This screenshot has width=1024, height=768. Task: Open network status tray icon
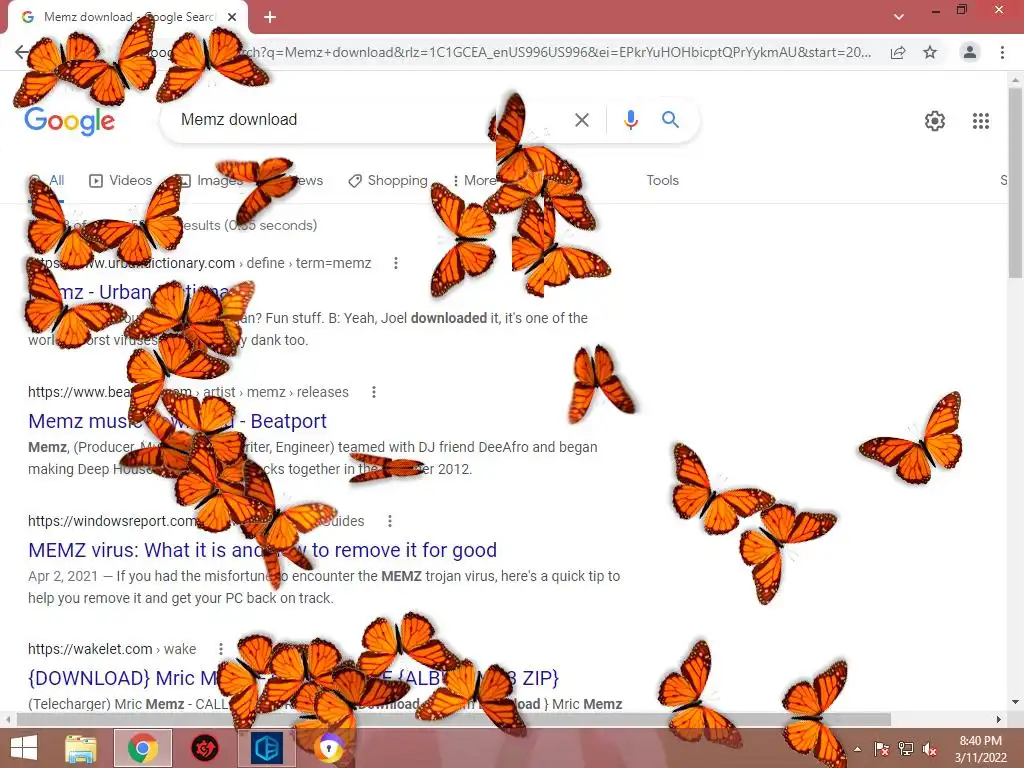(x=906, y=748)
